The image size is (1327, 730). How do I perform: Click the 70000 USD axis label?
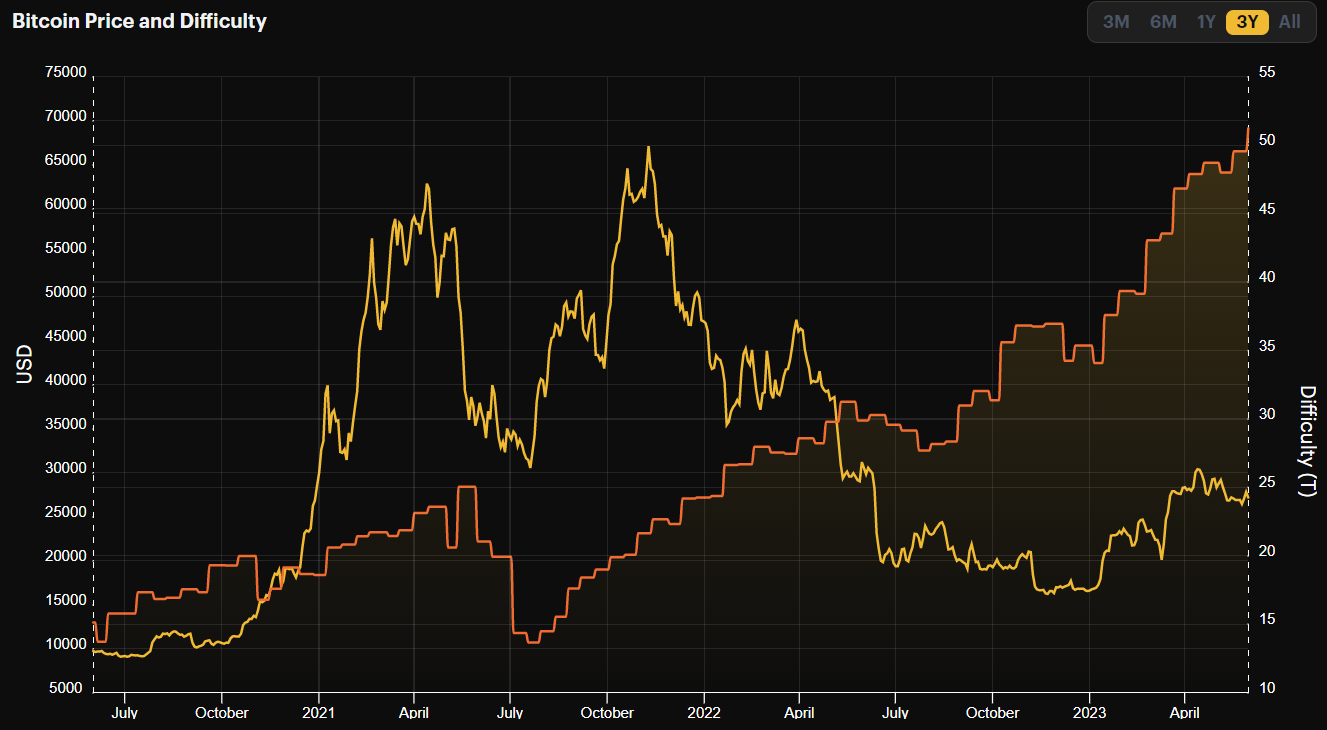coord(65,117)
